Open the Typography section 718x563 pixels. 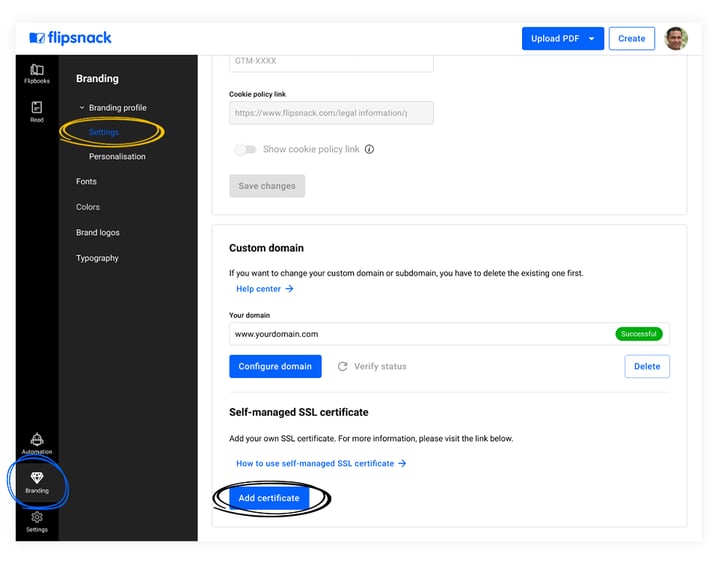coord(97,259)
